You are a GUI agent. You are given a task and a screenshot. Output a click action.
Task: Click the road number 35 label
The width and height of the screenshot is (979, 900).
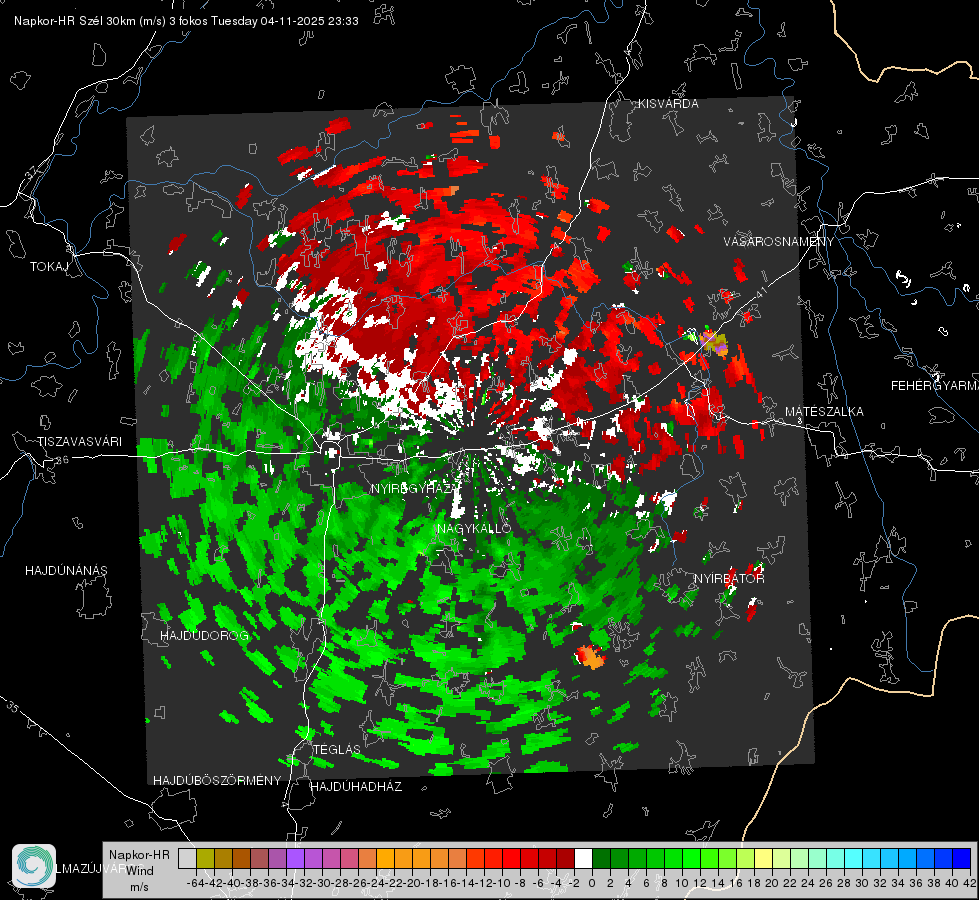(13, 707)
